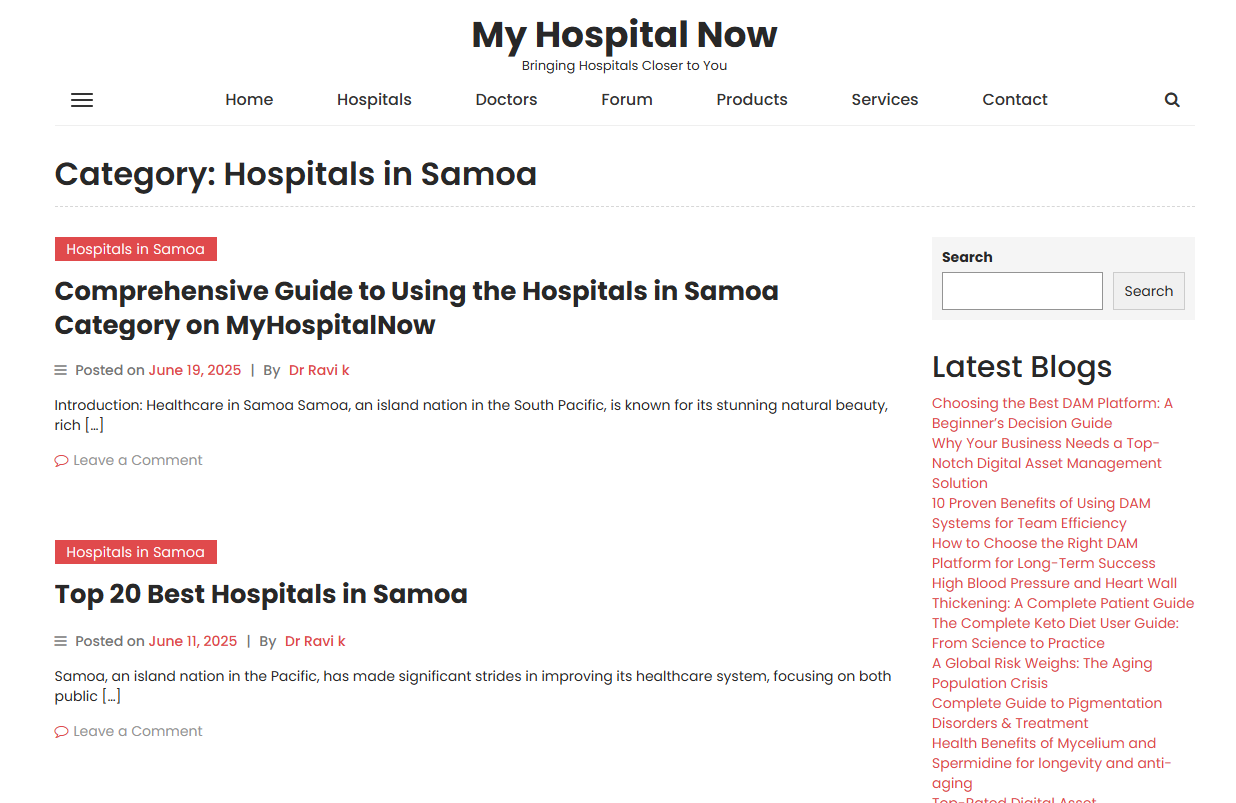Click the list icon beside Posted on June 19
Image resolution: width=1236 pixels, height=803 pixels.
click(x=60, y=369)
